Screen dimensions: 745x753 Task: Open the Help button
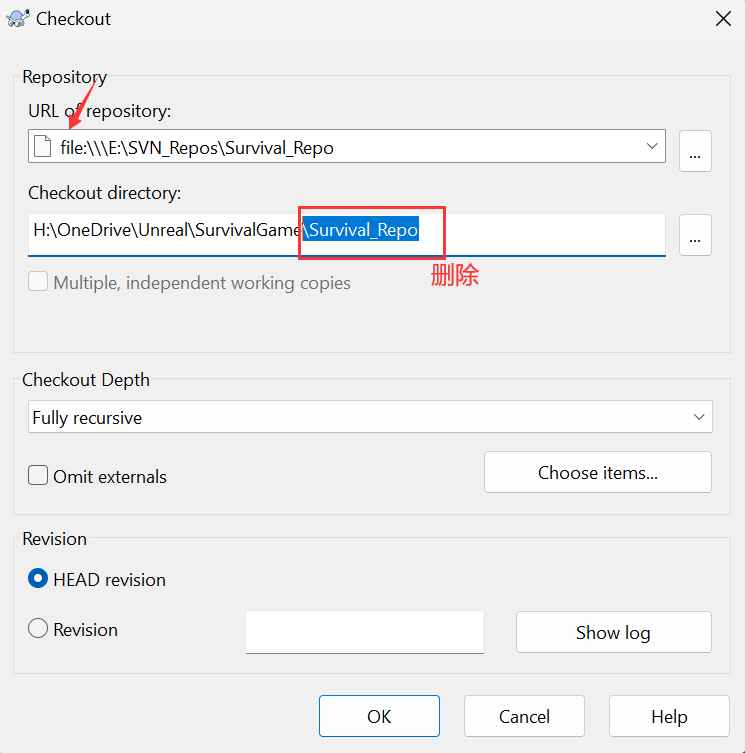point(669,716)
